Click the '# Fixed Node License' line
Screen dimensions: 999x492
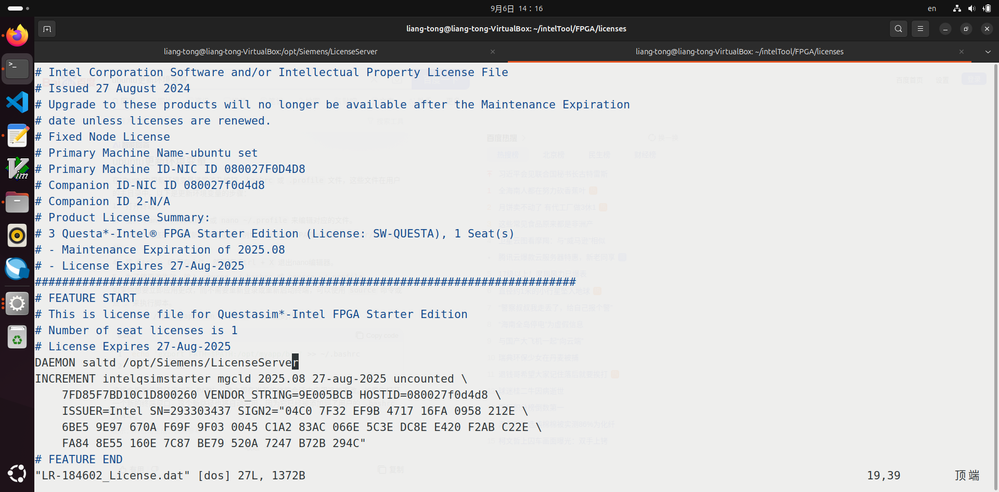tap(102, 136)
